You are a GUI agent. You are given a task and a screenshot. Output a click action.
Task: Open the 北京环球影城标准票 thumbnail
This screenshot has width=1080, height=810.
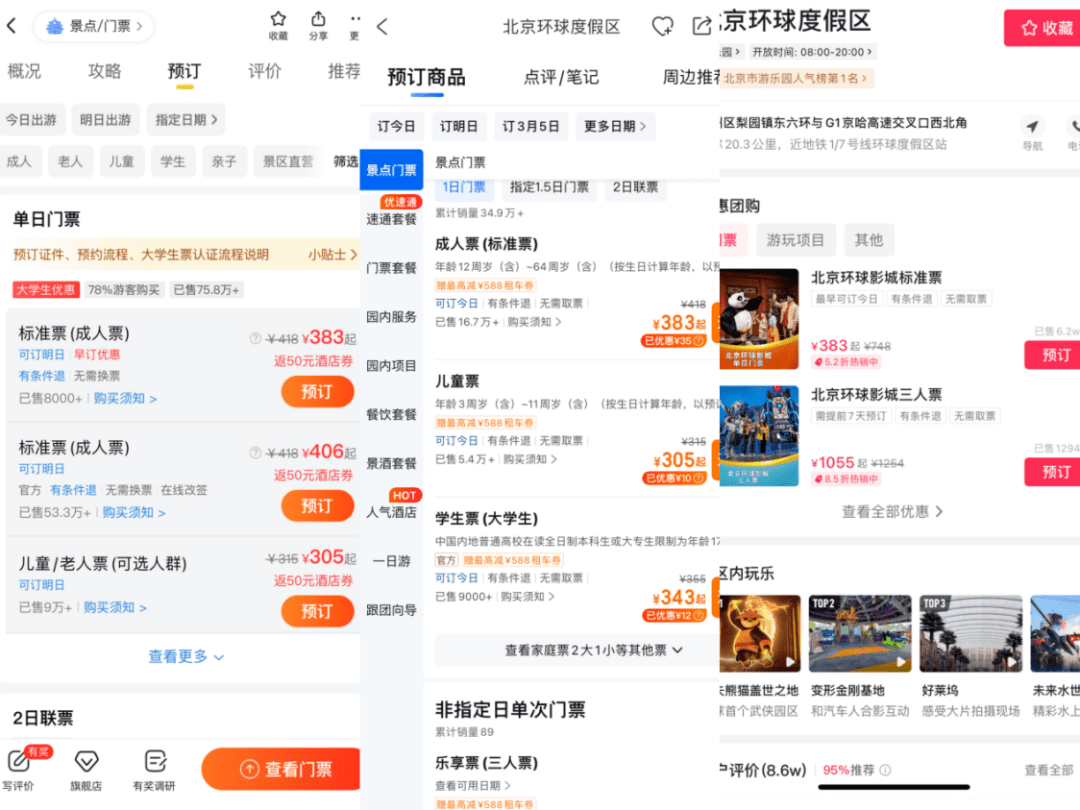[x=759, y=319]
